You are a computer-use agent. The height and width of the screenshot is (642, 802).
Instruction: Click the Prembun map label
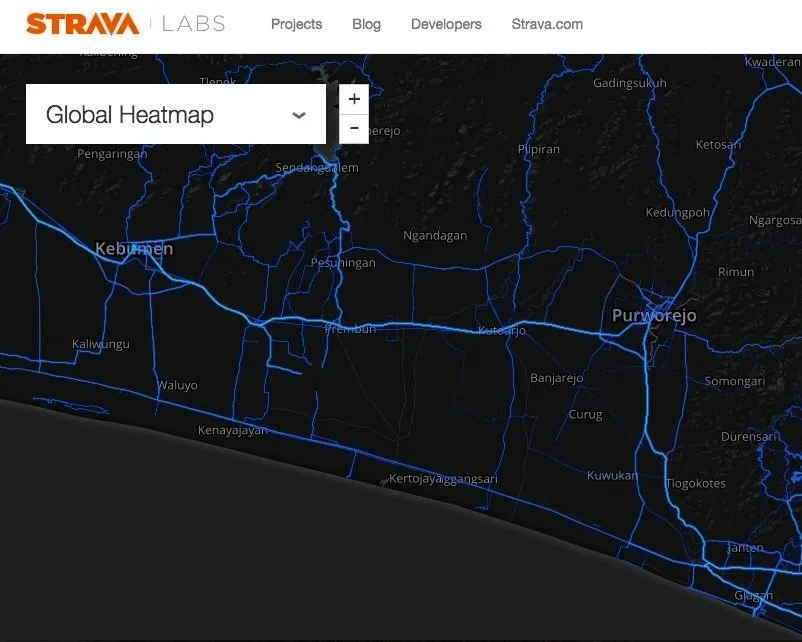pyautogui.click(x=350, y=329)
